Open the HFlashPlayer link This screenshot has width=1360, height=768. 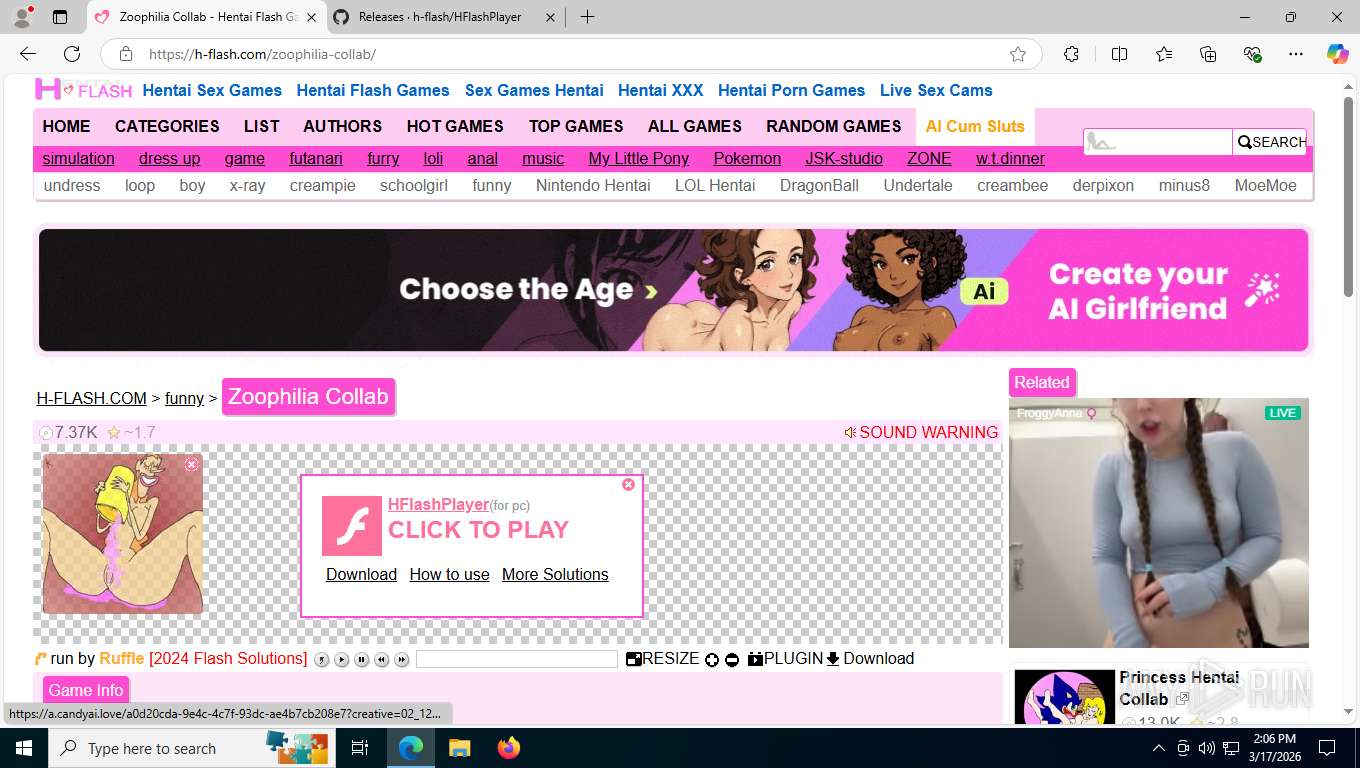tap(438, 505)
